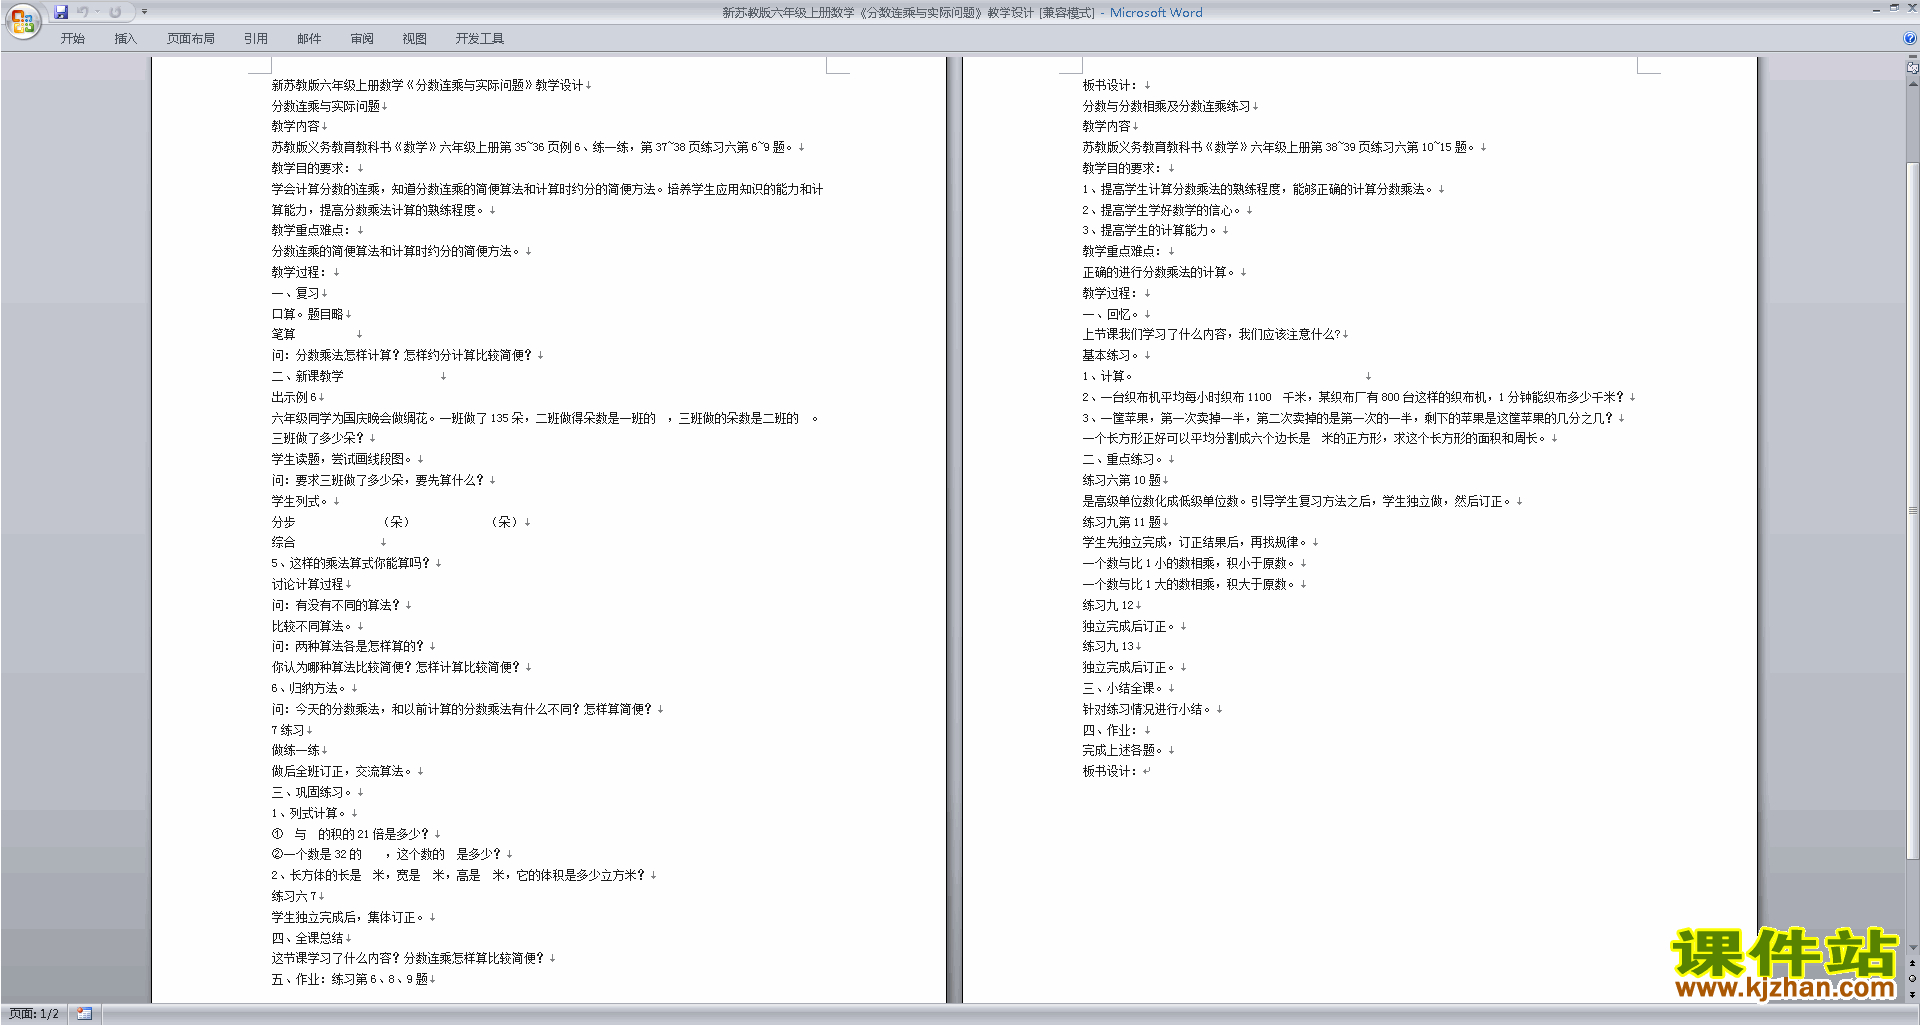Screen dimensions: 1920x1025
Task: Toggle the ruler button above scrollbar
Action: [x=1912, y=68]
